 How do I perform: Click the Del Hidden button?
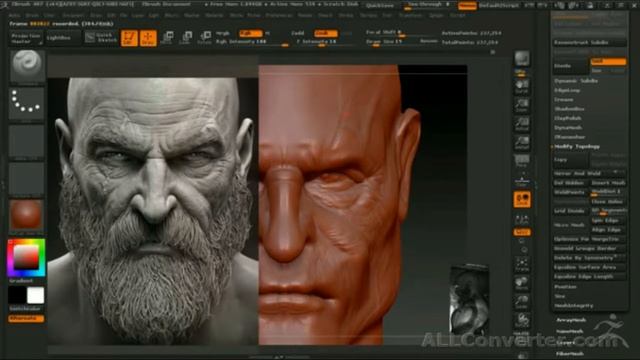[x=571, y=183]
